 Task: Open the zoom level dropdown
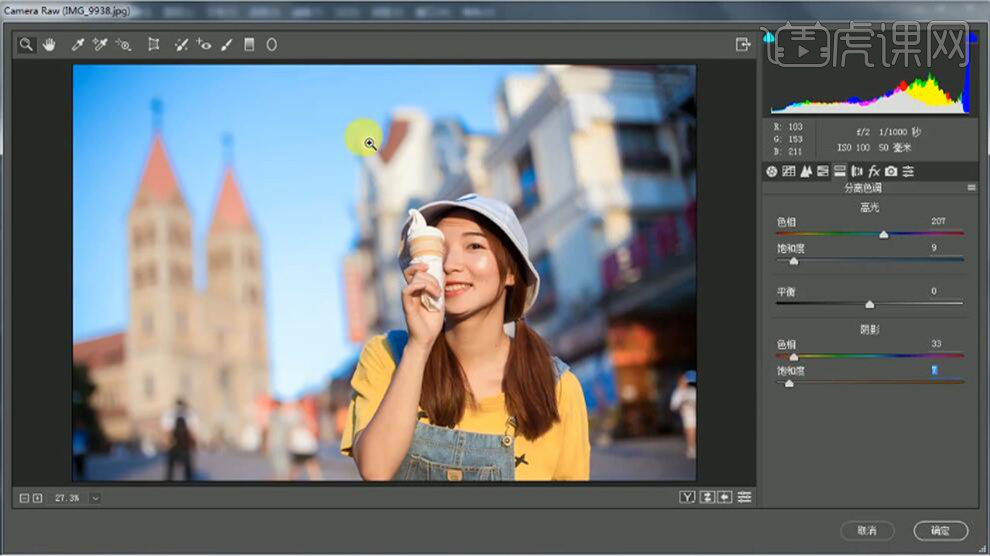95,497
